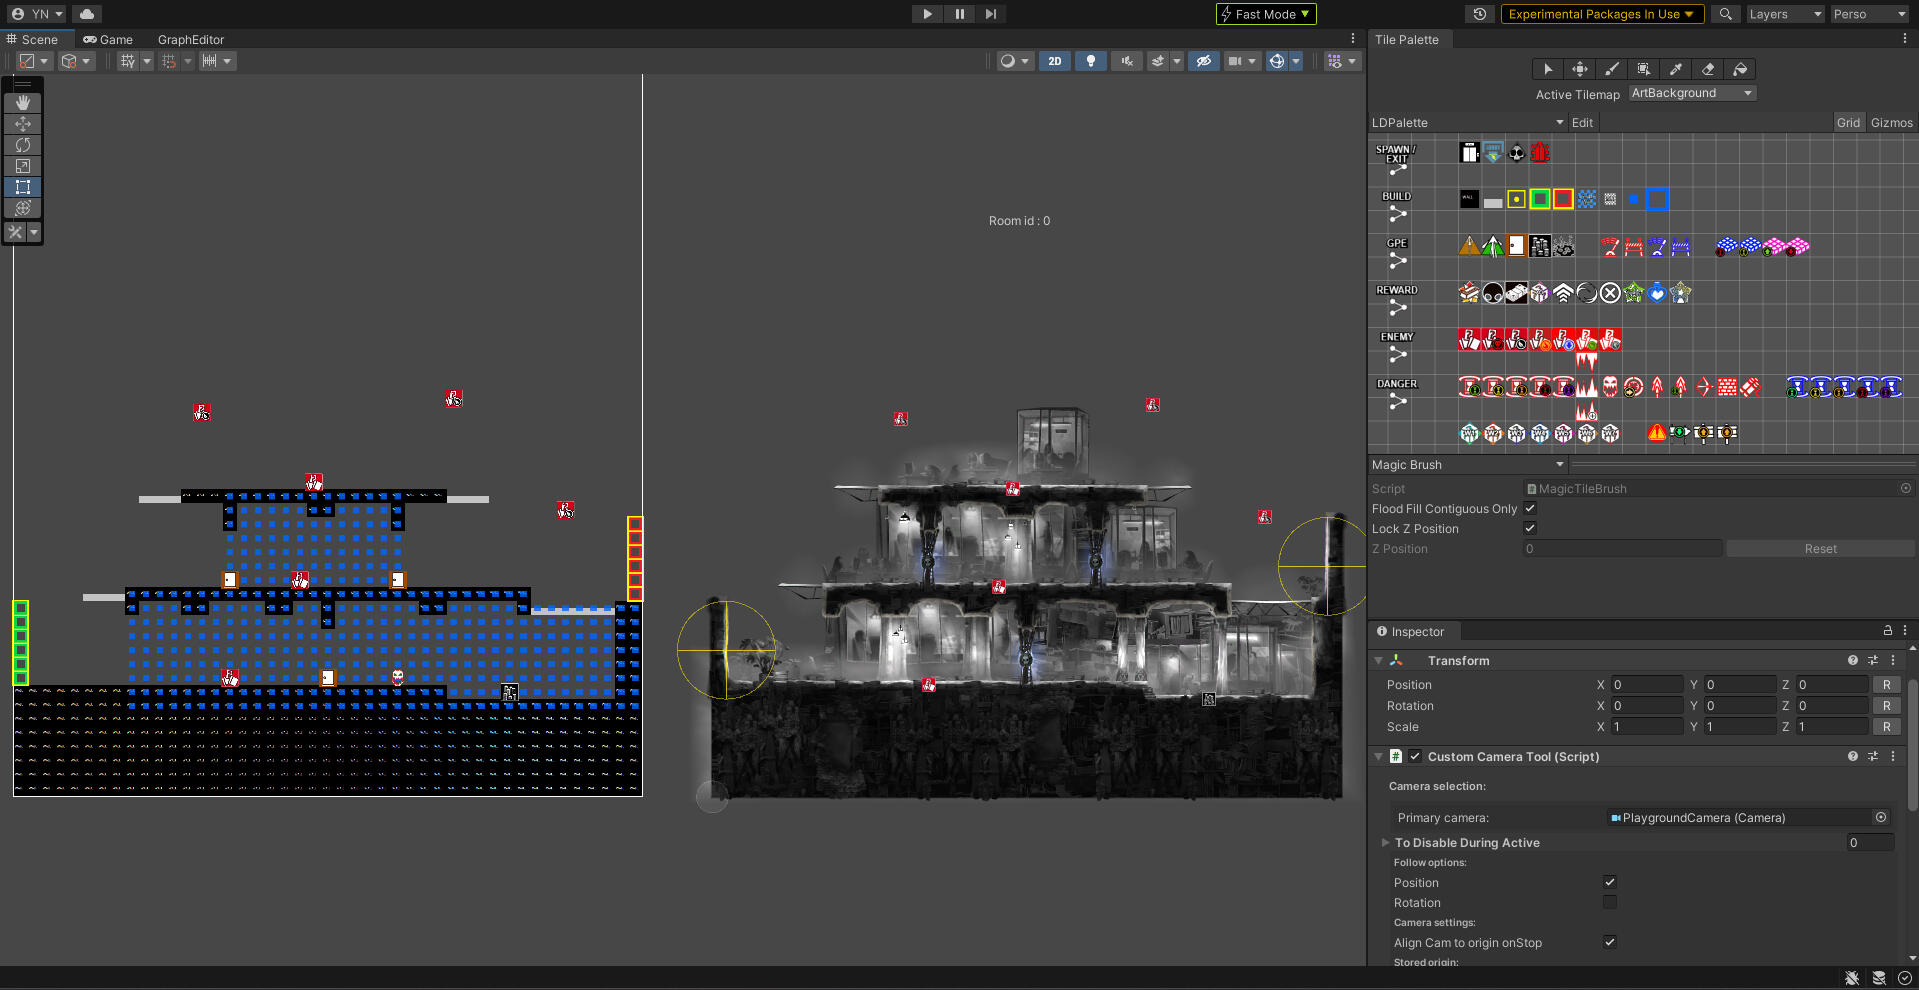Toggle 2D view mode

click(1054, 61)
